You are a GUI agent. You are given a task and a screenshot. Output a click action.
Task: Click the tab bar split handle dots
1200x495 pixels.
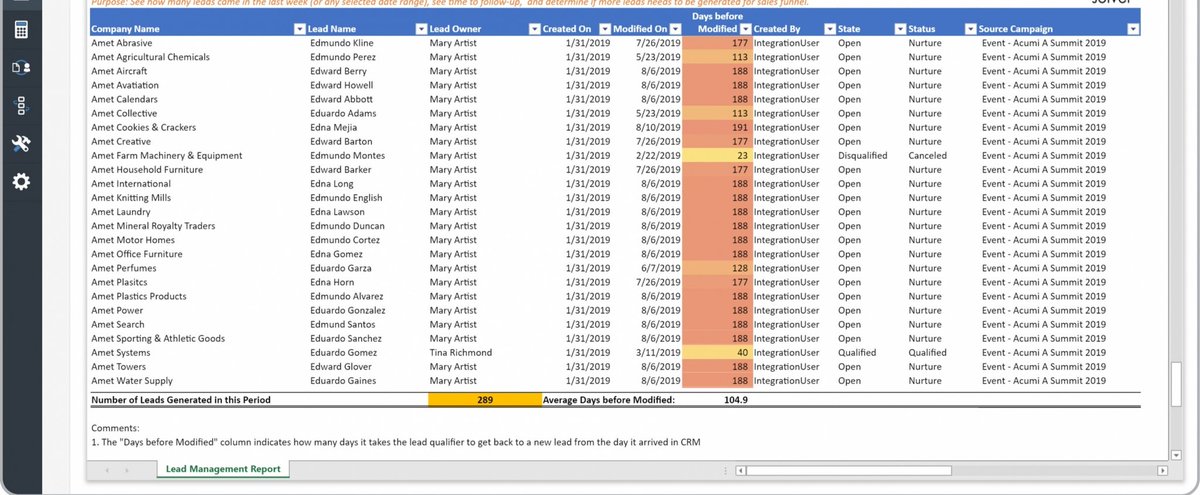coord(725,469)
